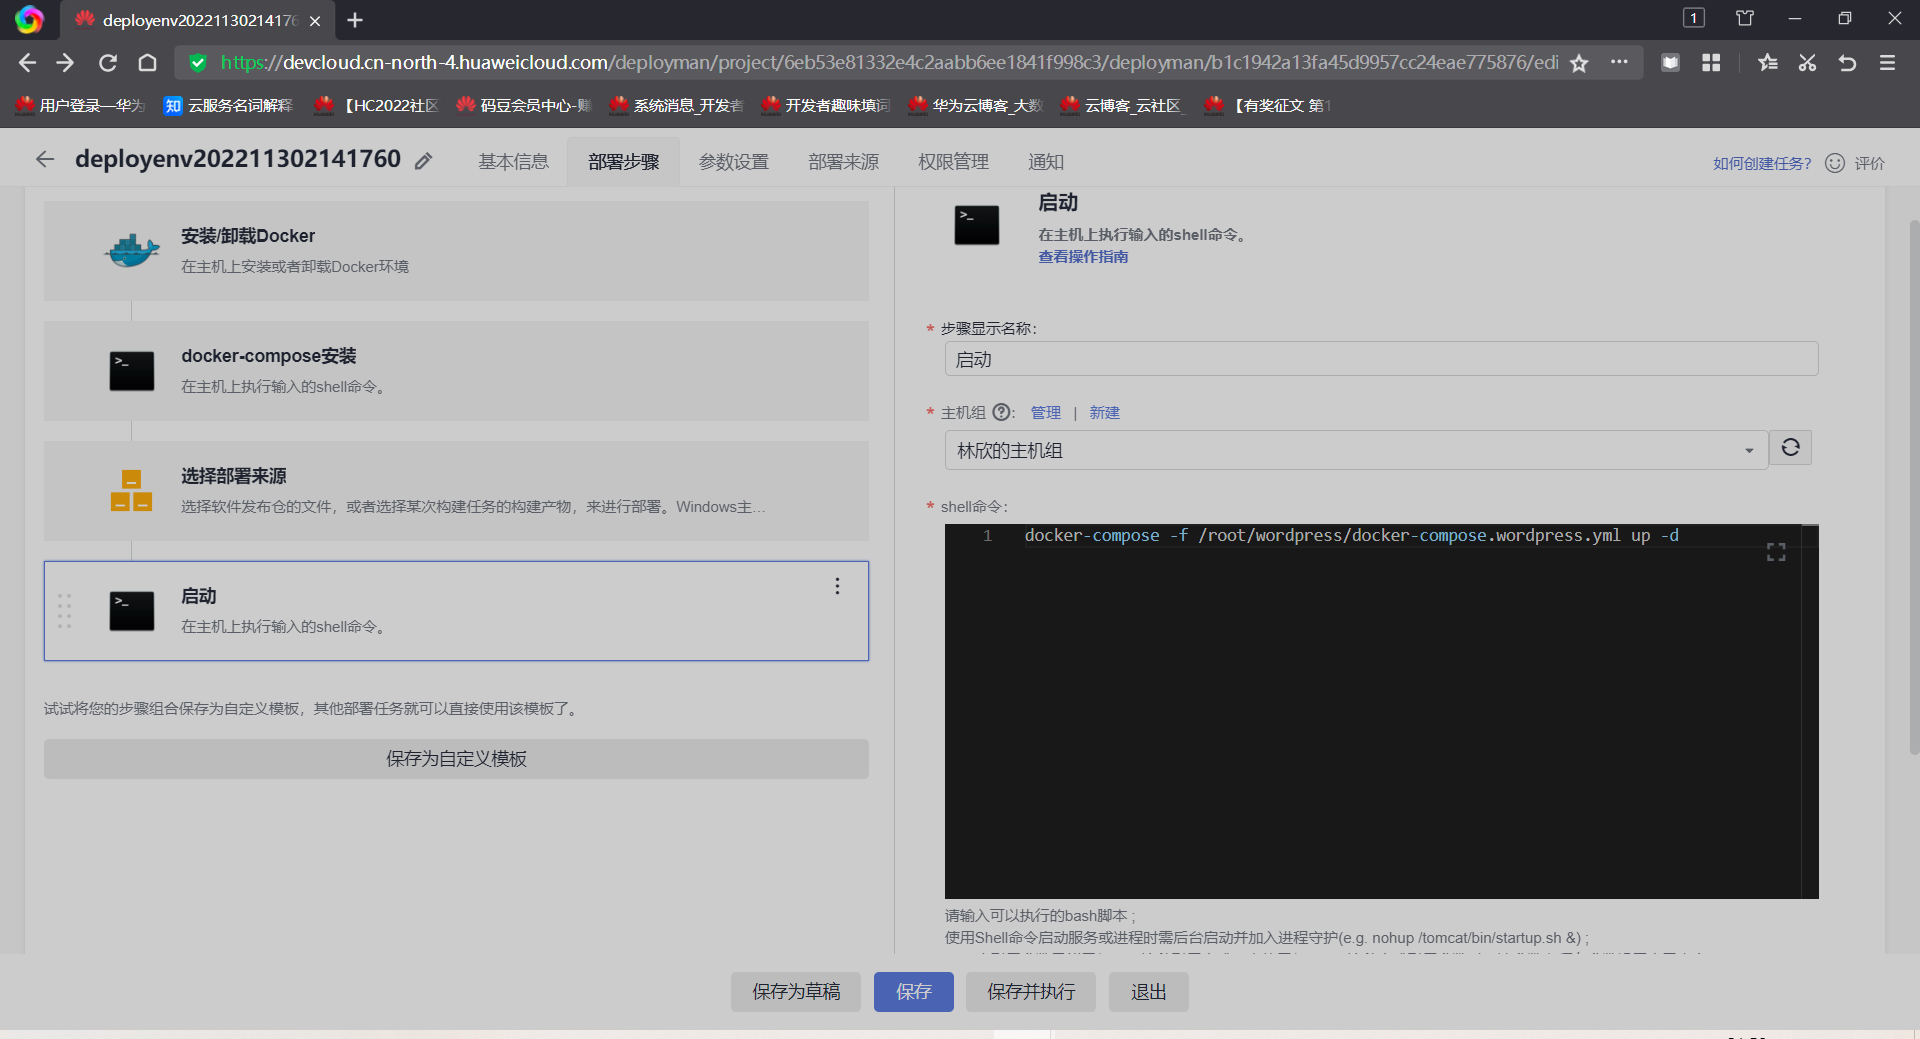Open 管理 host group link
The width and height of the screenshot is (1920, 1039).
click(x=1045, y=413)
